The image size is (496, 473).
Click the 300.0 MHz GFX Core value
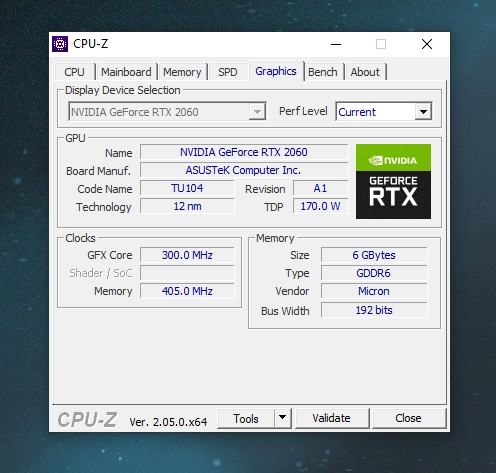[x=187, y=255]
